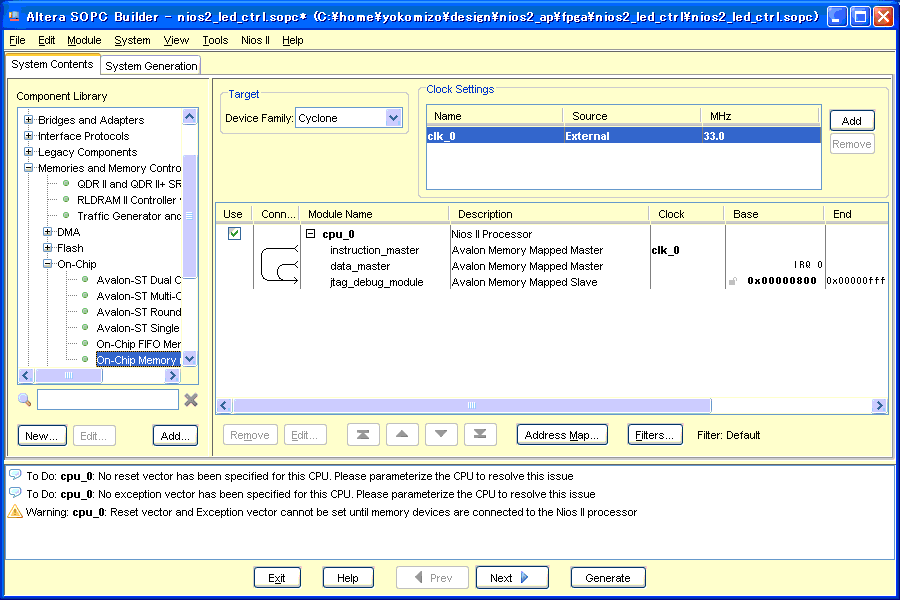
Task: Collapse the Memories and Memory Controllers category
Action: click(x=28, y=168)
